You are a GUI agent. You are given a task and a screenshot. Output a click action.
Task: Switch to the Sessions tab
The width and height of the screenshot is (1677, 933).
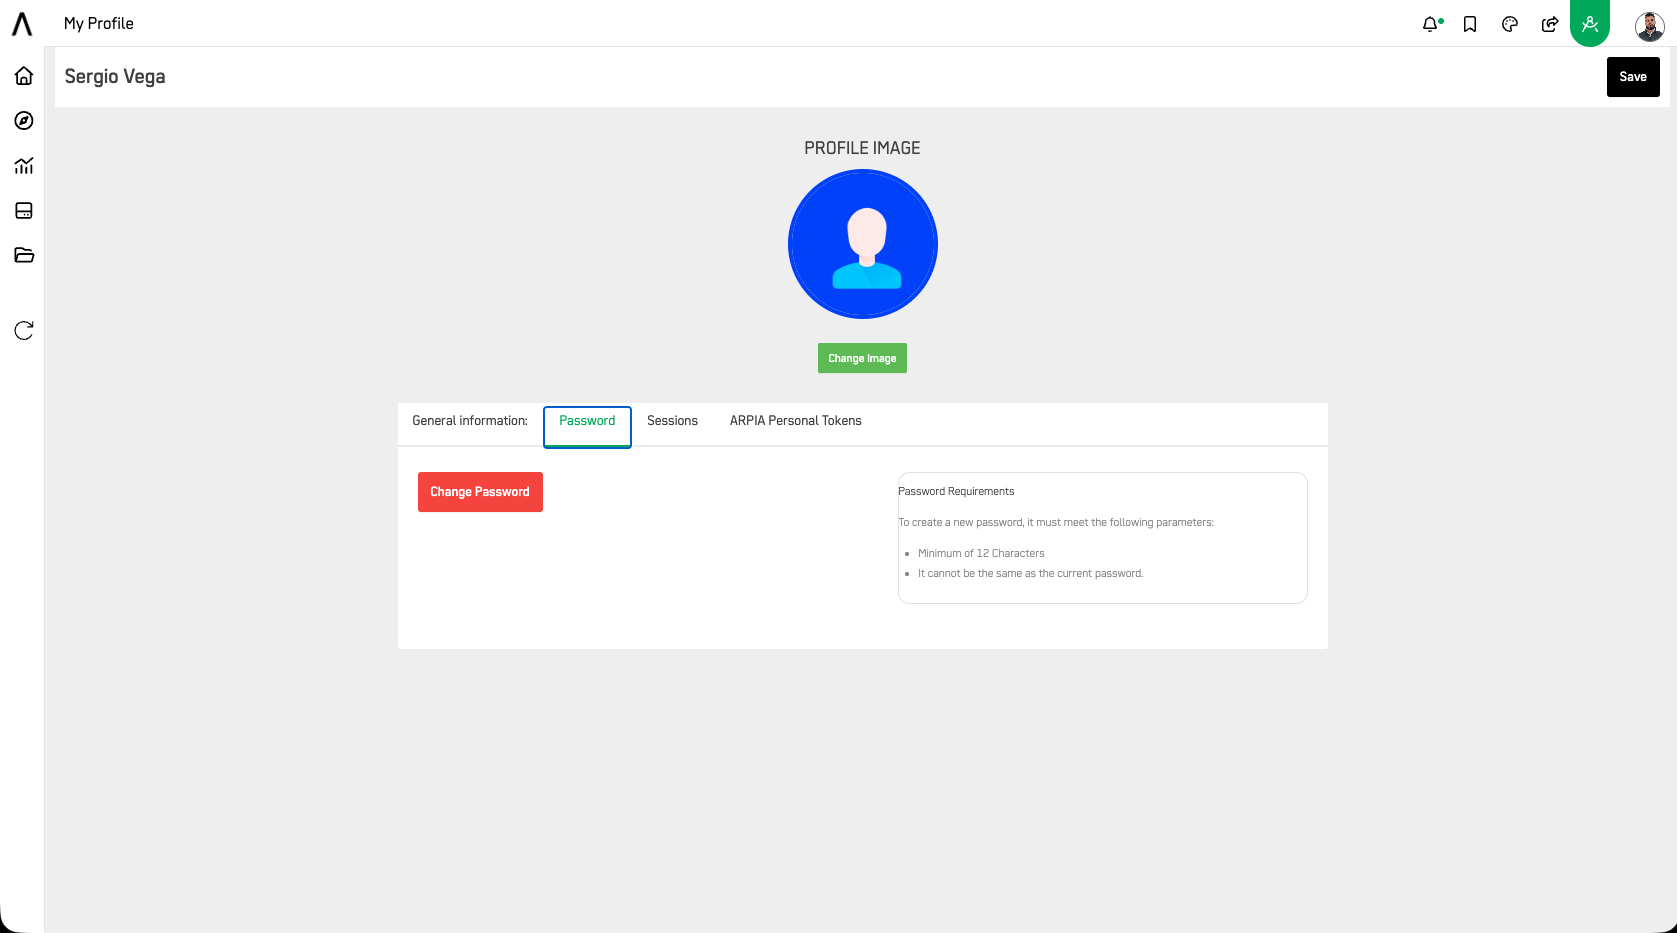(x=672, y=421)
